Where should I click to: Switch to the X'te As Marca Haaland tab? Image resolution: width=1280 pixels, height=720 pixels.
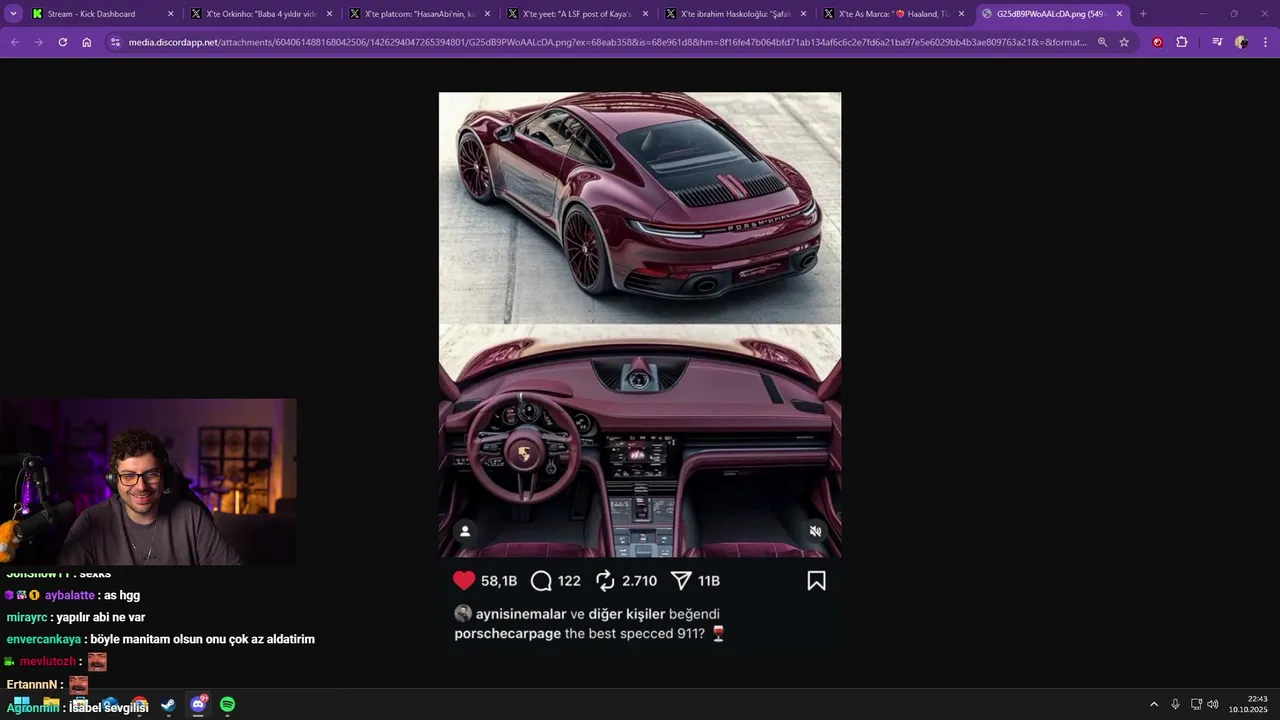click(894, 14)
